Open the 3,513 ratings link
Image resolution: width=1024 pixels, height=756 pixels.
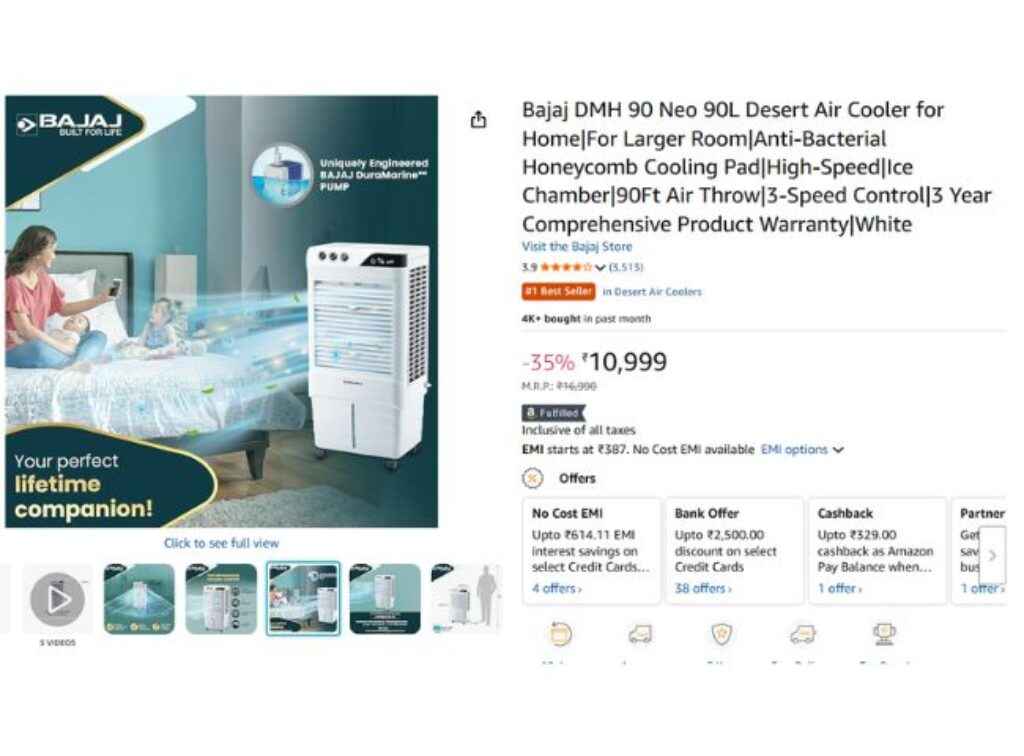point(626,267)
